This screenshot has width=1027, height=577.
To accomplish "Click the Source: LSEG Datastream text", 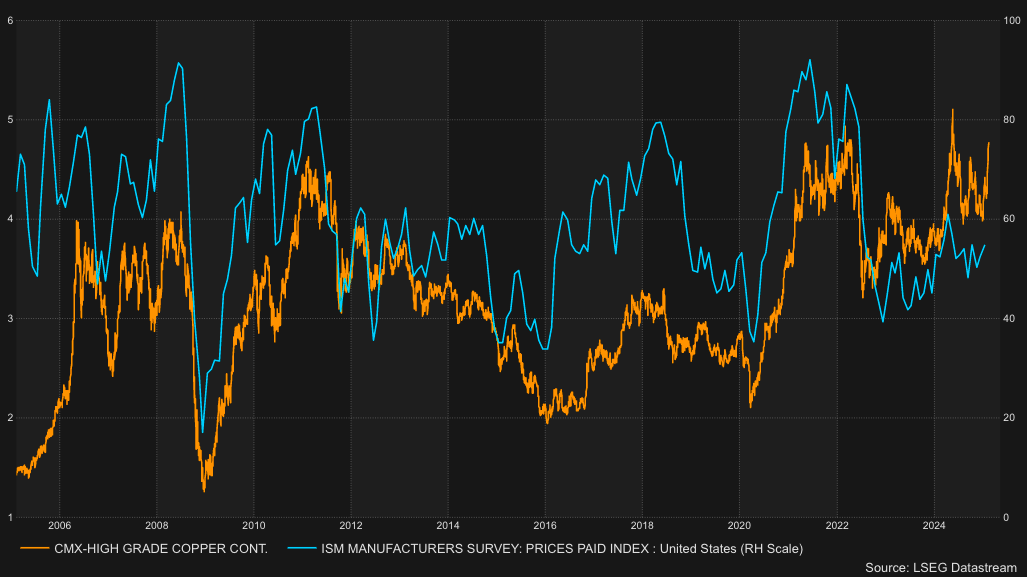I will coord(941,568).
